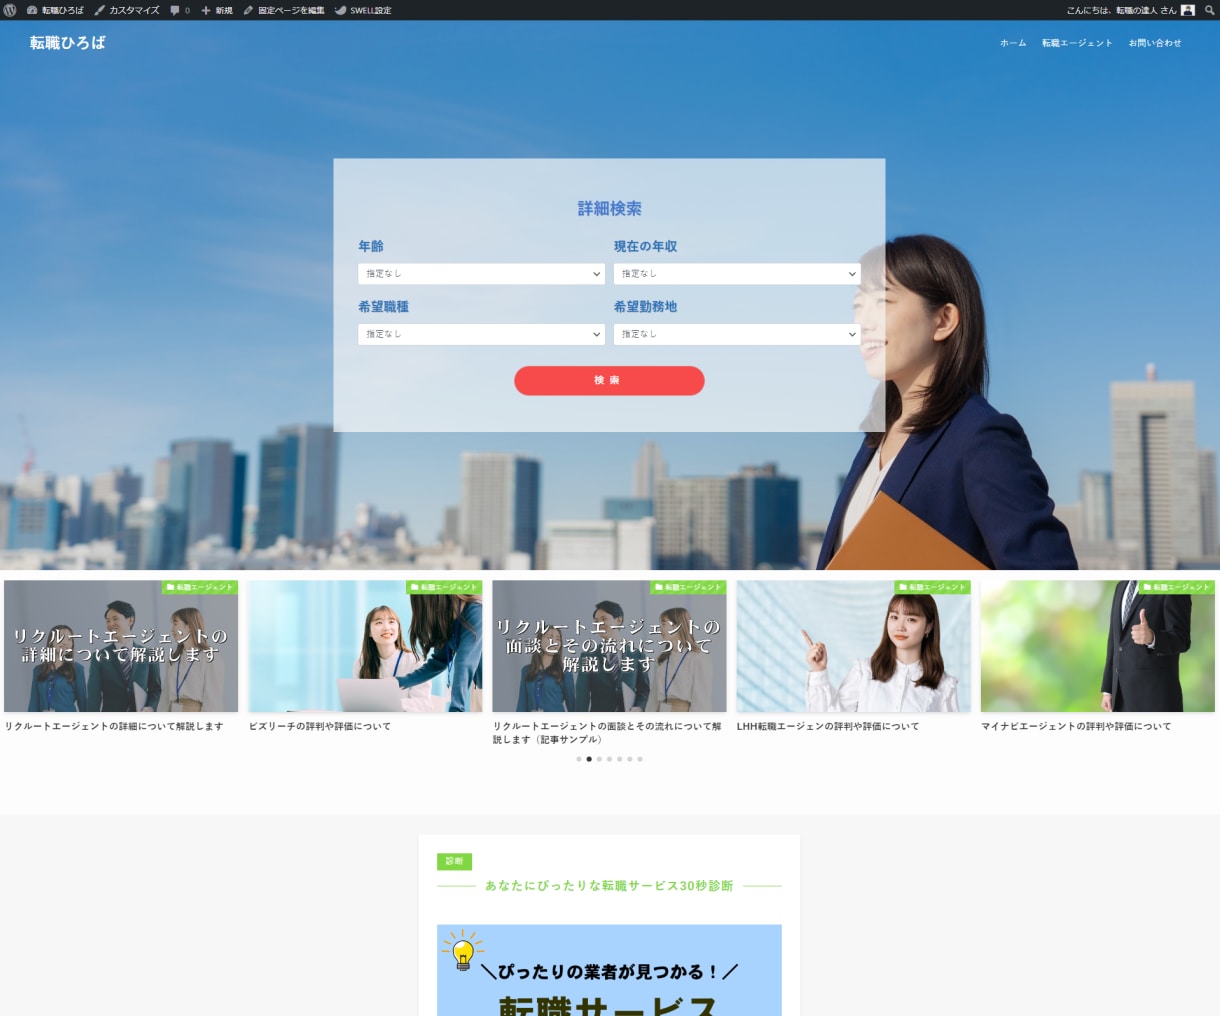Open the 年齢 dropdown
The image size is (1220, 1016).
click(481, 274)
